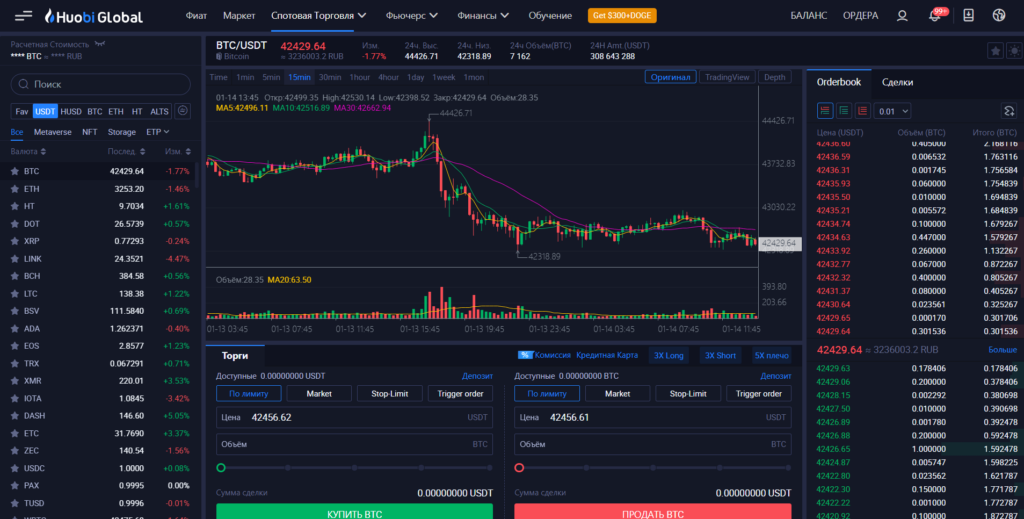Open the 3X Long option
Image resolution: width=1024 pixels, height=519 pixels.
669,355
